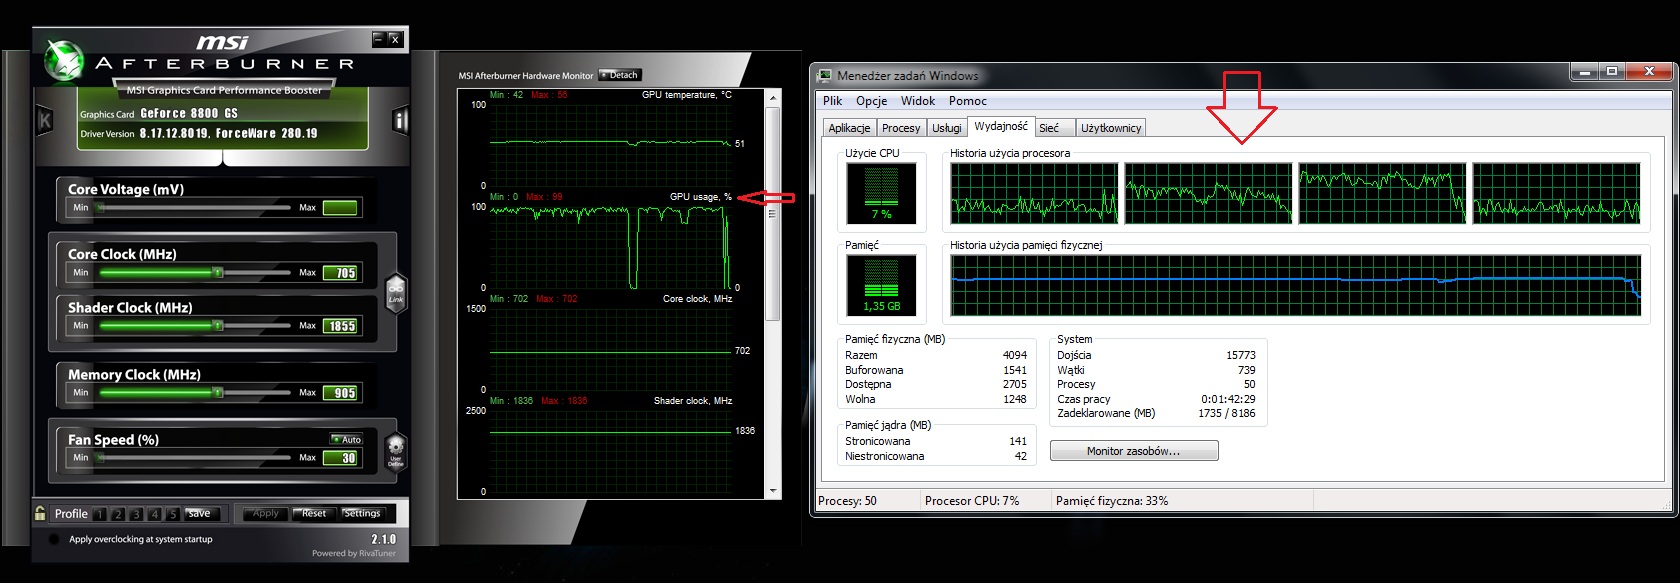Viewport: 1680px width, 583px height.
Task: Select profile slot 2
Action: tap(118, 514)
